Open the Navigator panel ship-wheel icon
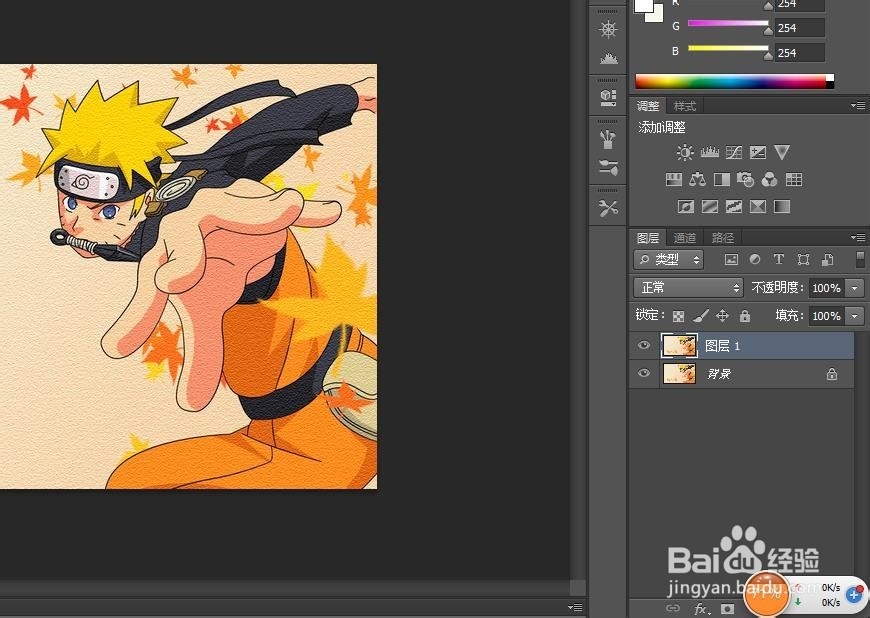The height and width of the screenshot is (618, 870). click(608, 29)
